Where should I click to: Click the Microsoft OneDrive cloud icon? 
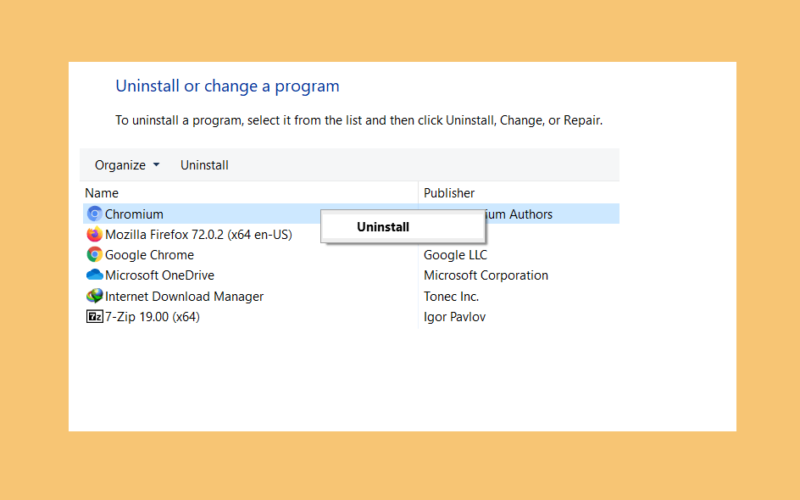coord(94,275)
